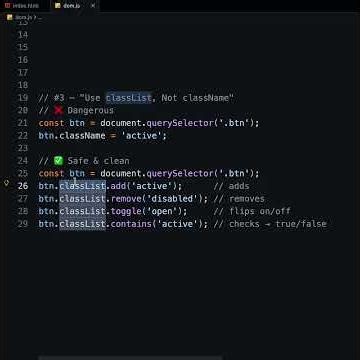360x360 pixels.
Task: Click the green check Safe & clean emoji
Action: tap(59, 161)
